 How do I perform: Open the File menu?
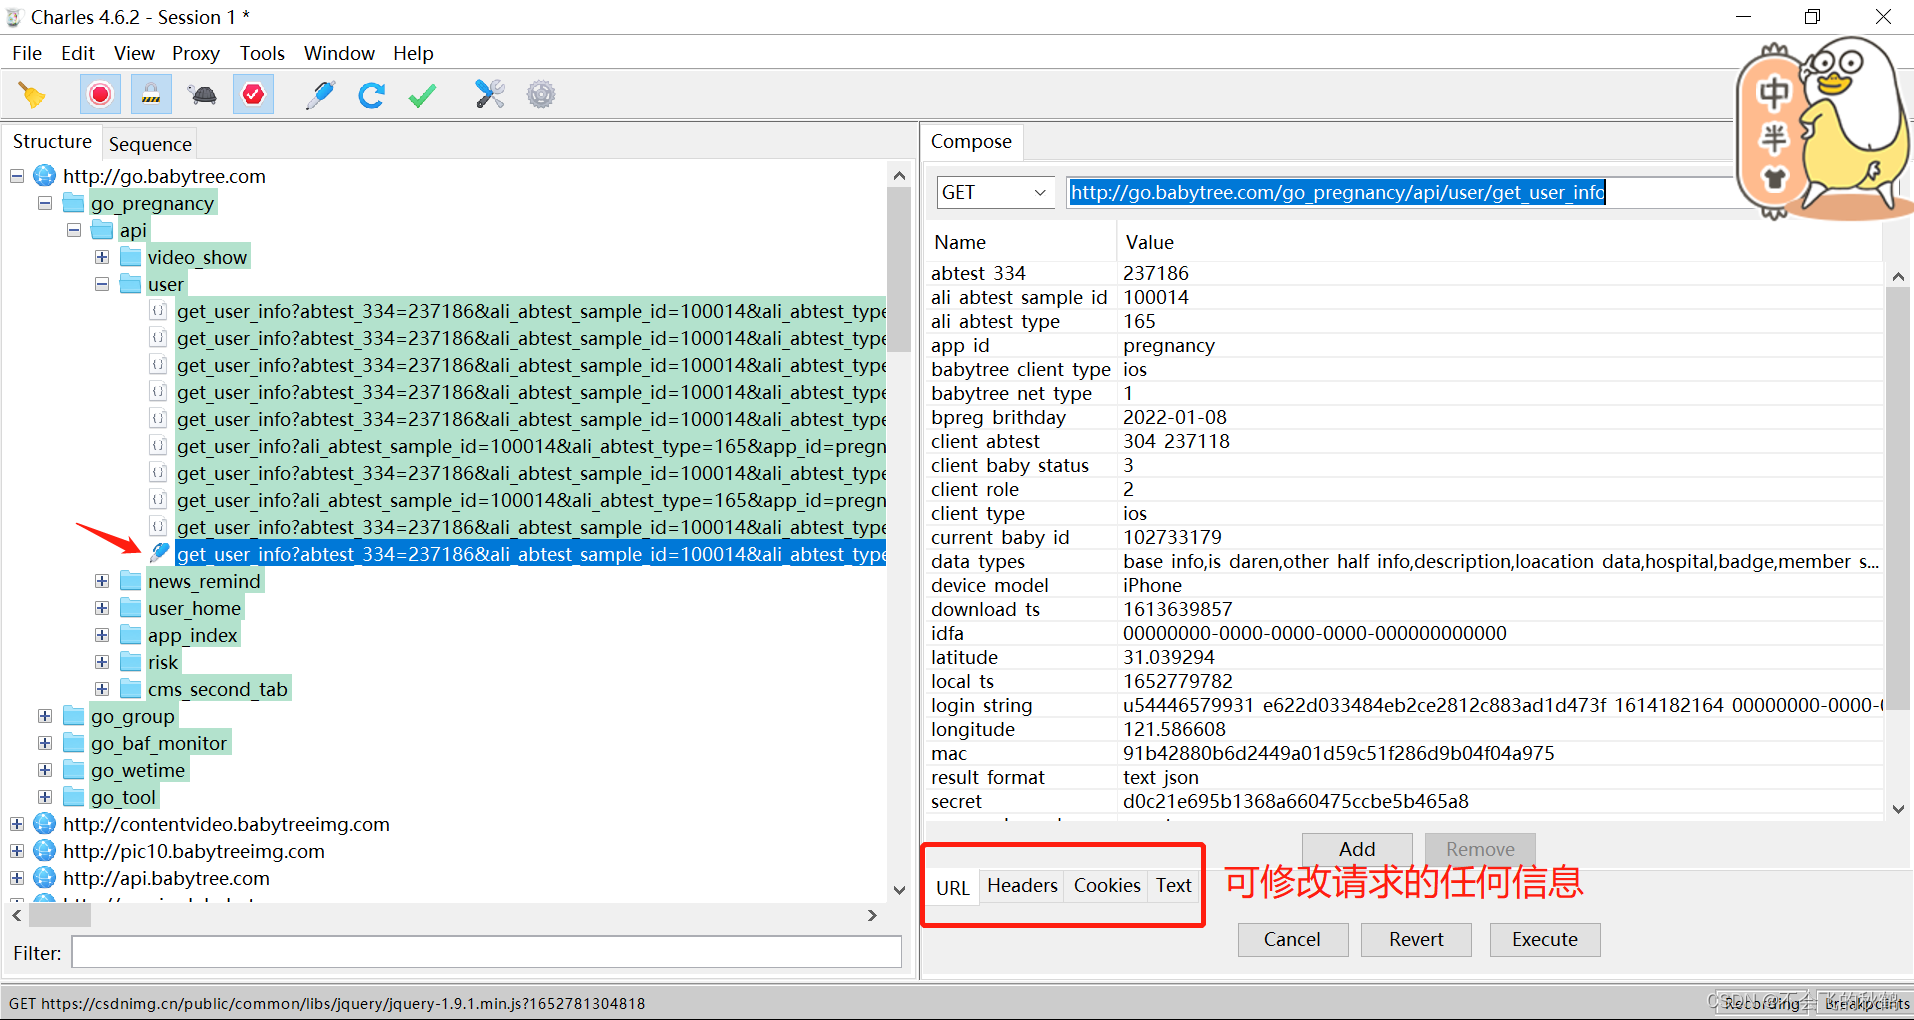27,53
